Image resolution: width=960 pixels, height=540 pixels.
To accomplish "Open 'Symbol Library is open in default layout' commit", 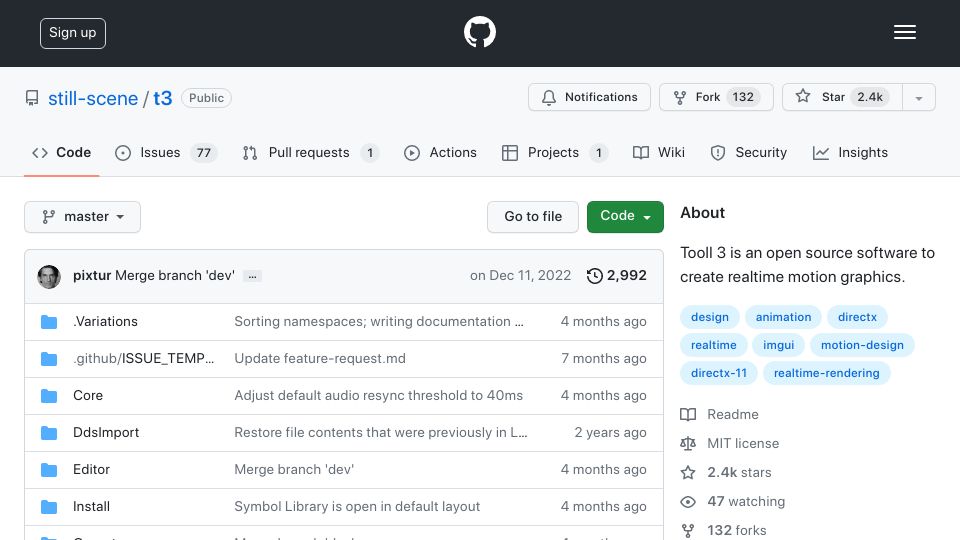I will pos(357,506).
